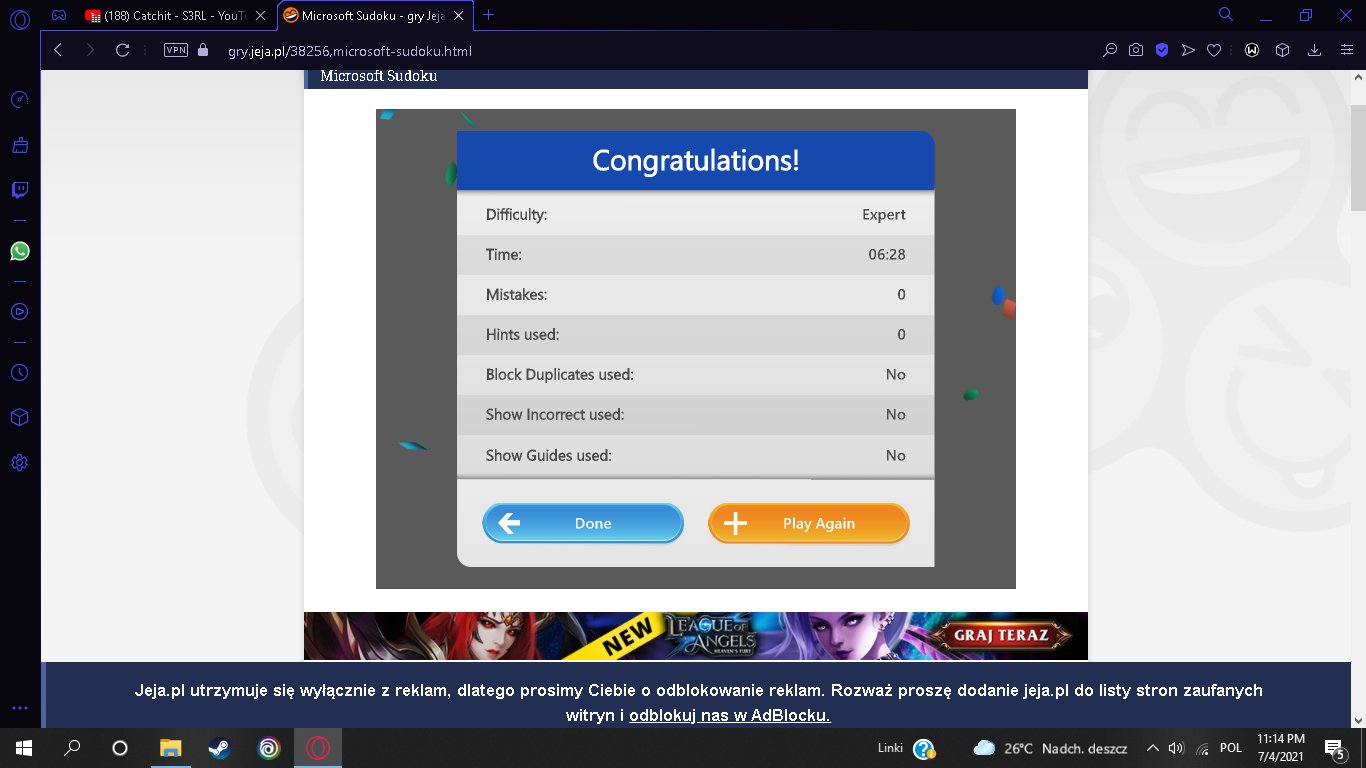
Task: Show hidden tray icons chevron
Action: 1152,748
